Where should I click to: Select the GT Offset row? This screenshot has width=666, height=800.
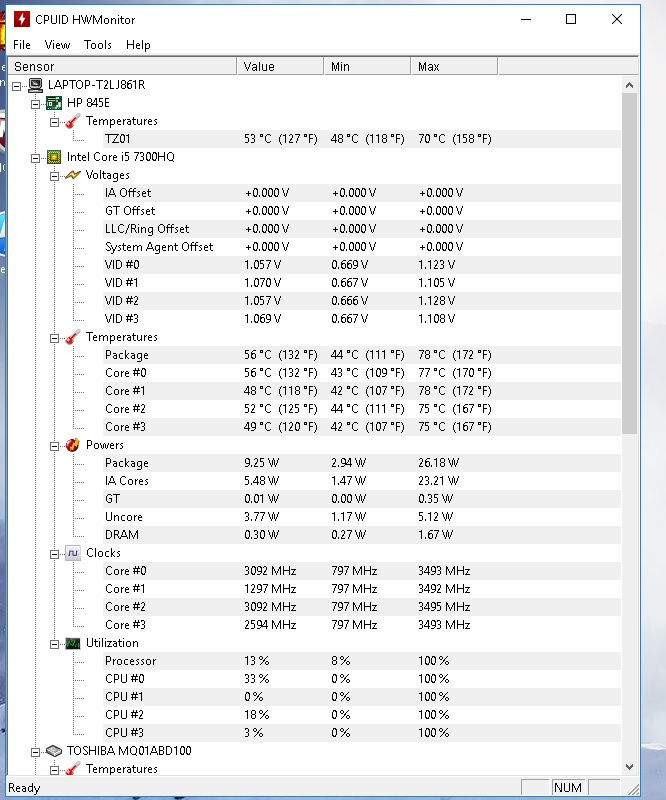click(362, 211)
